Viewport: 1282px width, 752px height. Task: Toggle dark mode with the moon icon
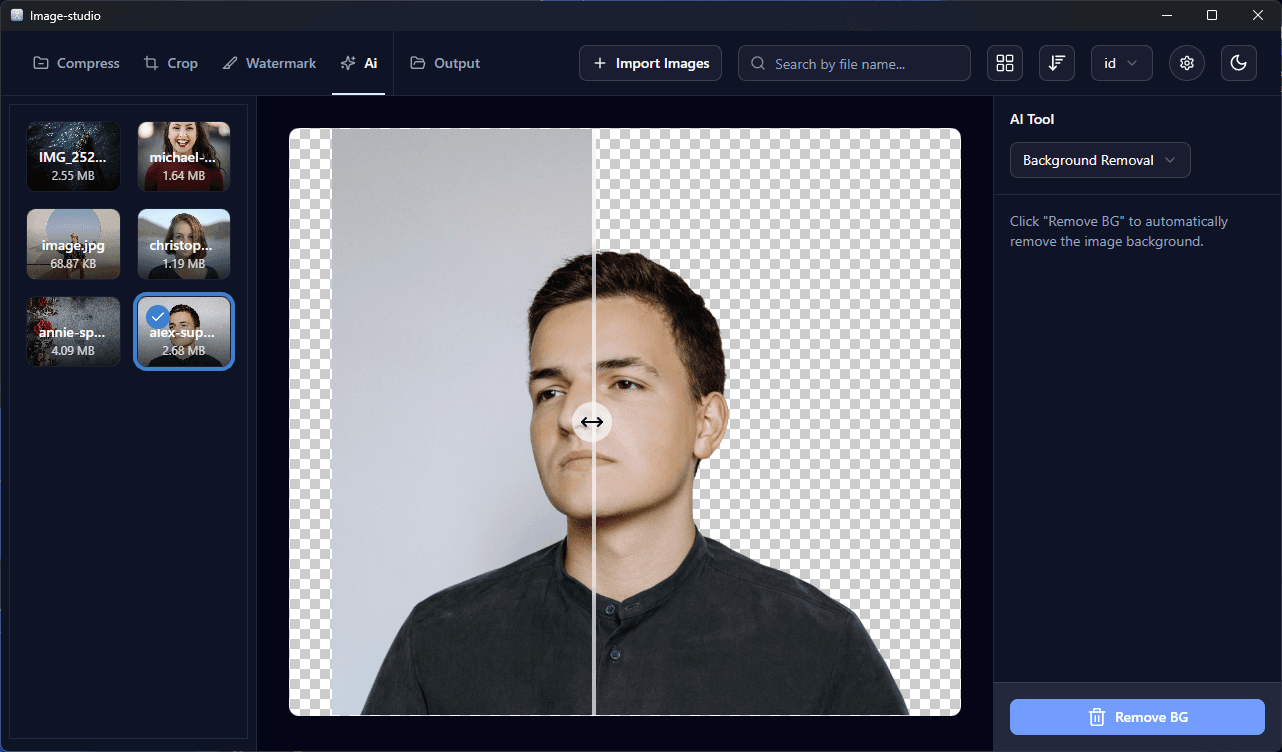pos(1238,63)
